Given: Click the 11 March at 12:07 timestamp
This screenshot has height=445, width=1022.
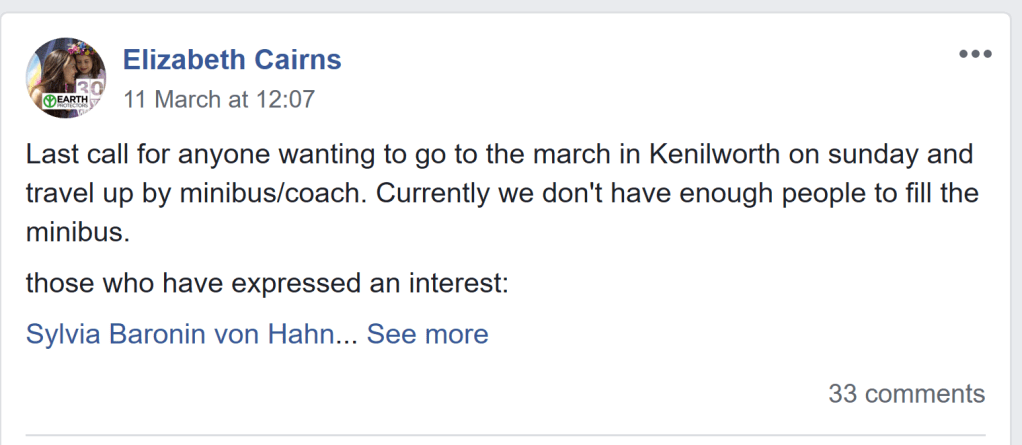Looking at the screenshot, I should (x=219, y=99).
